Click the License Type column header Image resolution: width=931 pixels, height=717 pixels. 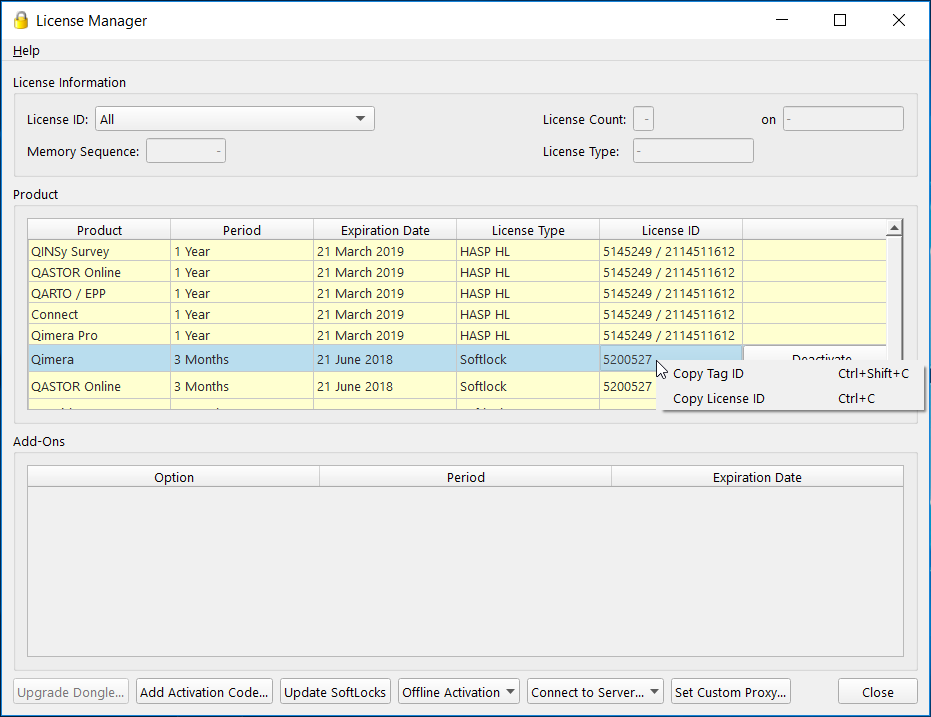(x=528, y=230)
